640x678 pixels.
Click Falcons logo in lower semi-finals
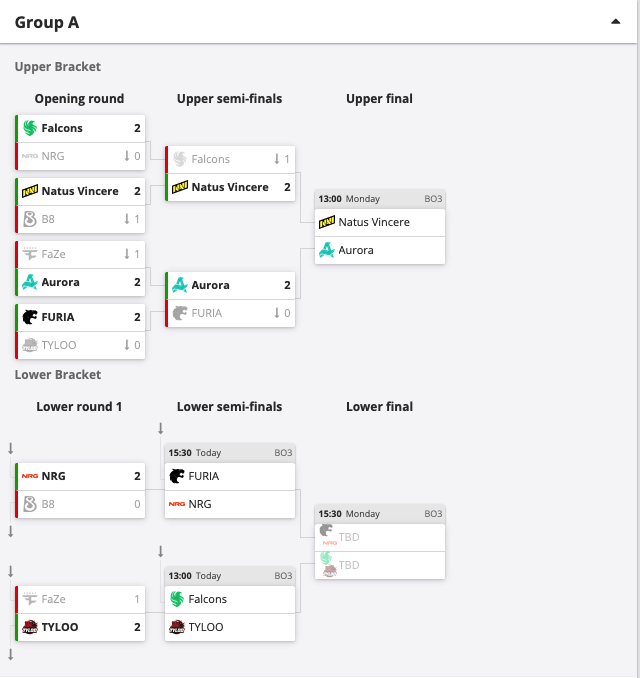[x=176, y=599]
